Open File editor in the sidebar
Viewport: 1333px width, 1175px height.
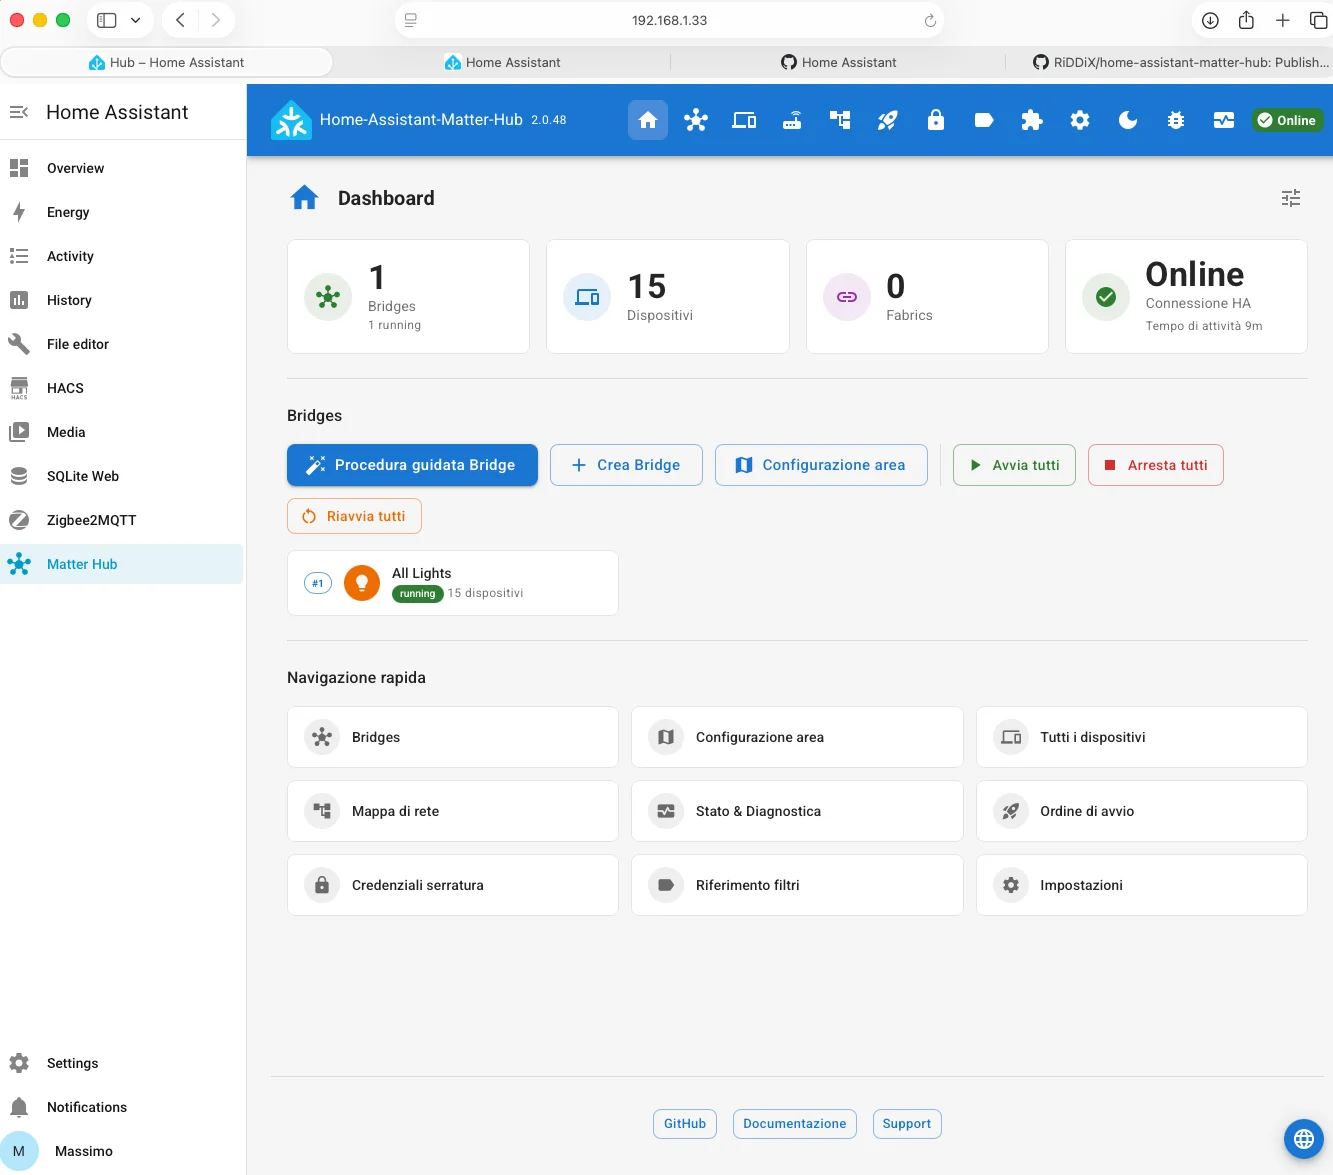pyautogui.click(x=122, y=344)
